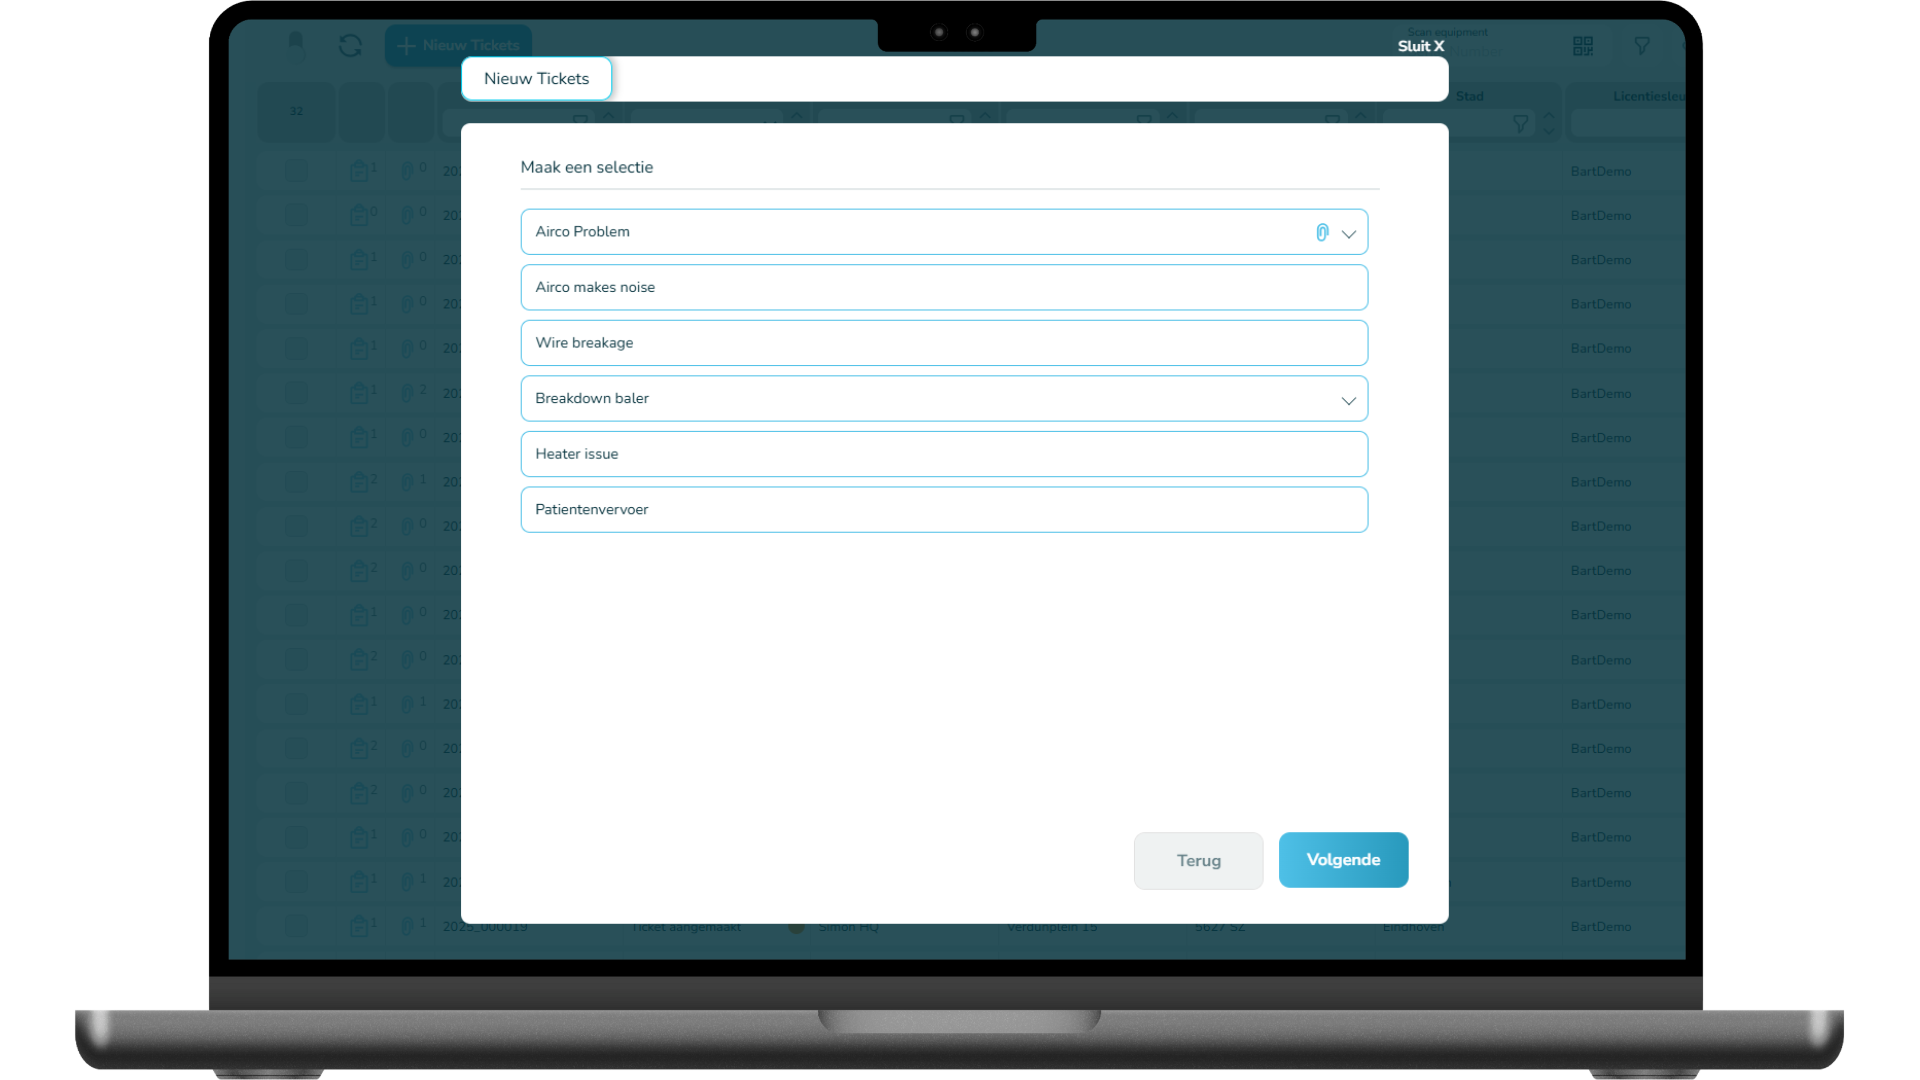Click the Terug button
The image size is (1920, 1080).
tap(1198, 861)
